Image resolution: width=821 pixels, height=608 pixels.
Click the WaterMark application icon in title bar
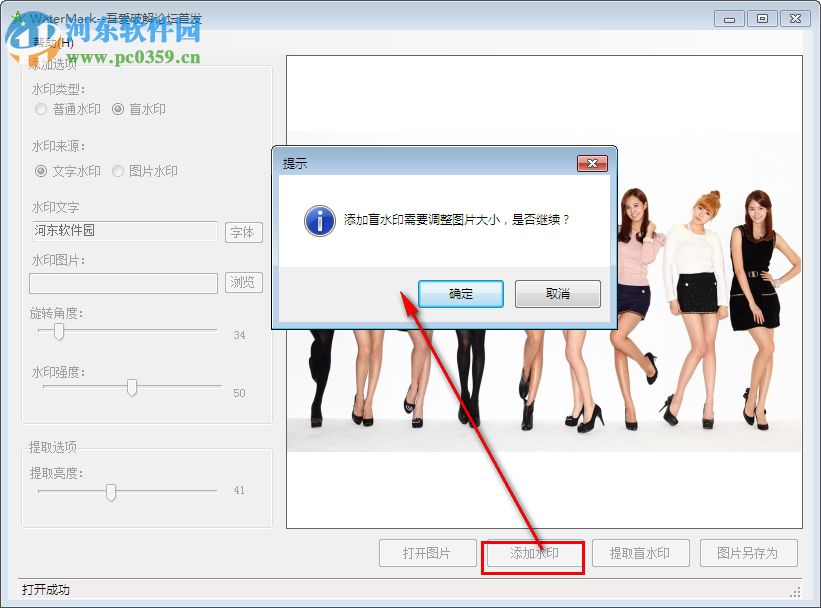coord(18,18)
